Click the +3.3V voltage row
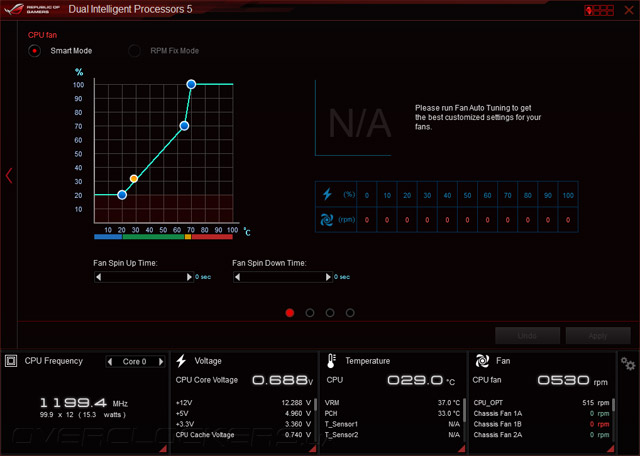The height and width of the screenshot is (456, 640). tap(243, 424)
